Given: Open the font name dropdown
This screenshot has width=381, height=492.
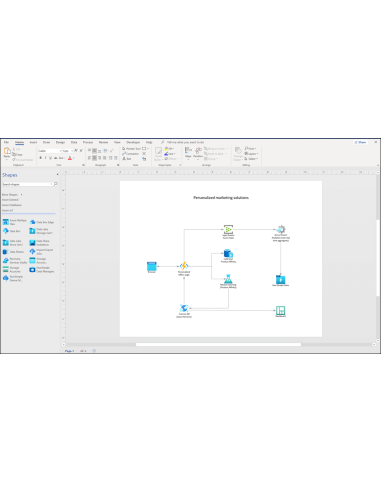Looking at the screenshot, I should point(60,151).
